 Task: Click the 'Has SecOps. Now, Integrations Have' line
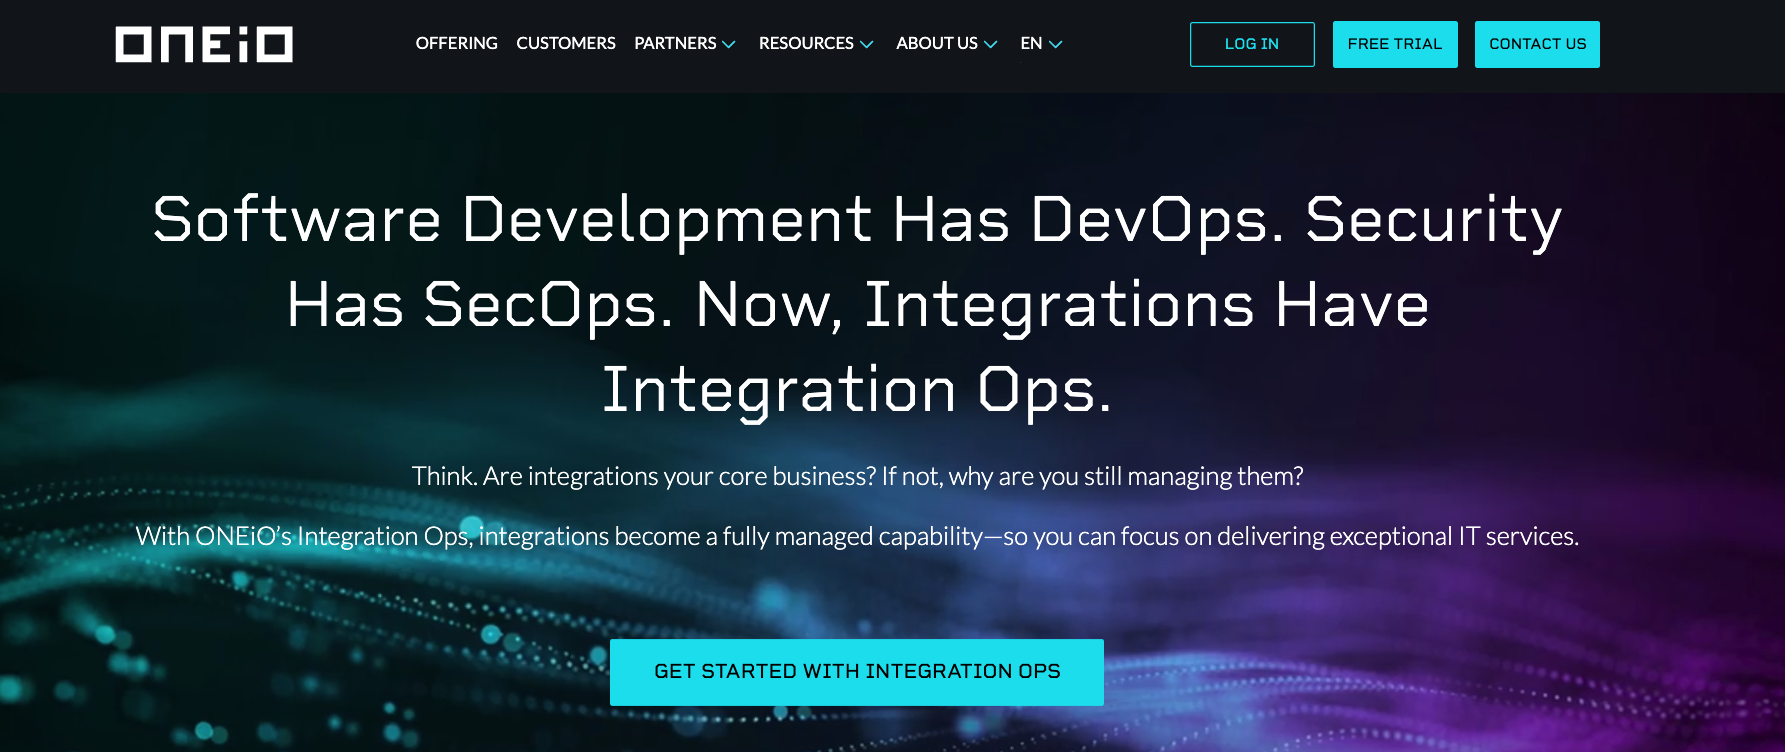point(857,305)
